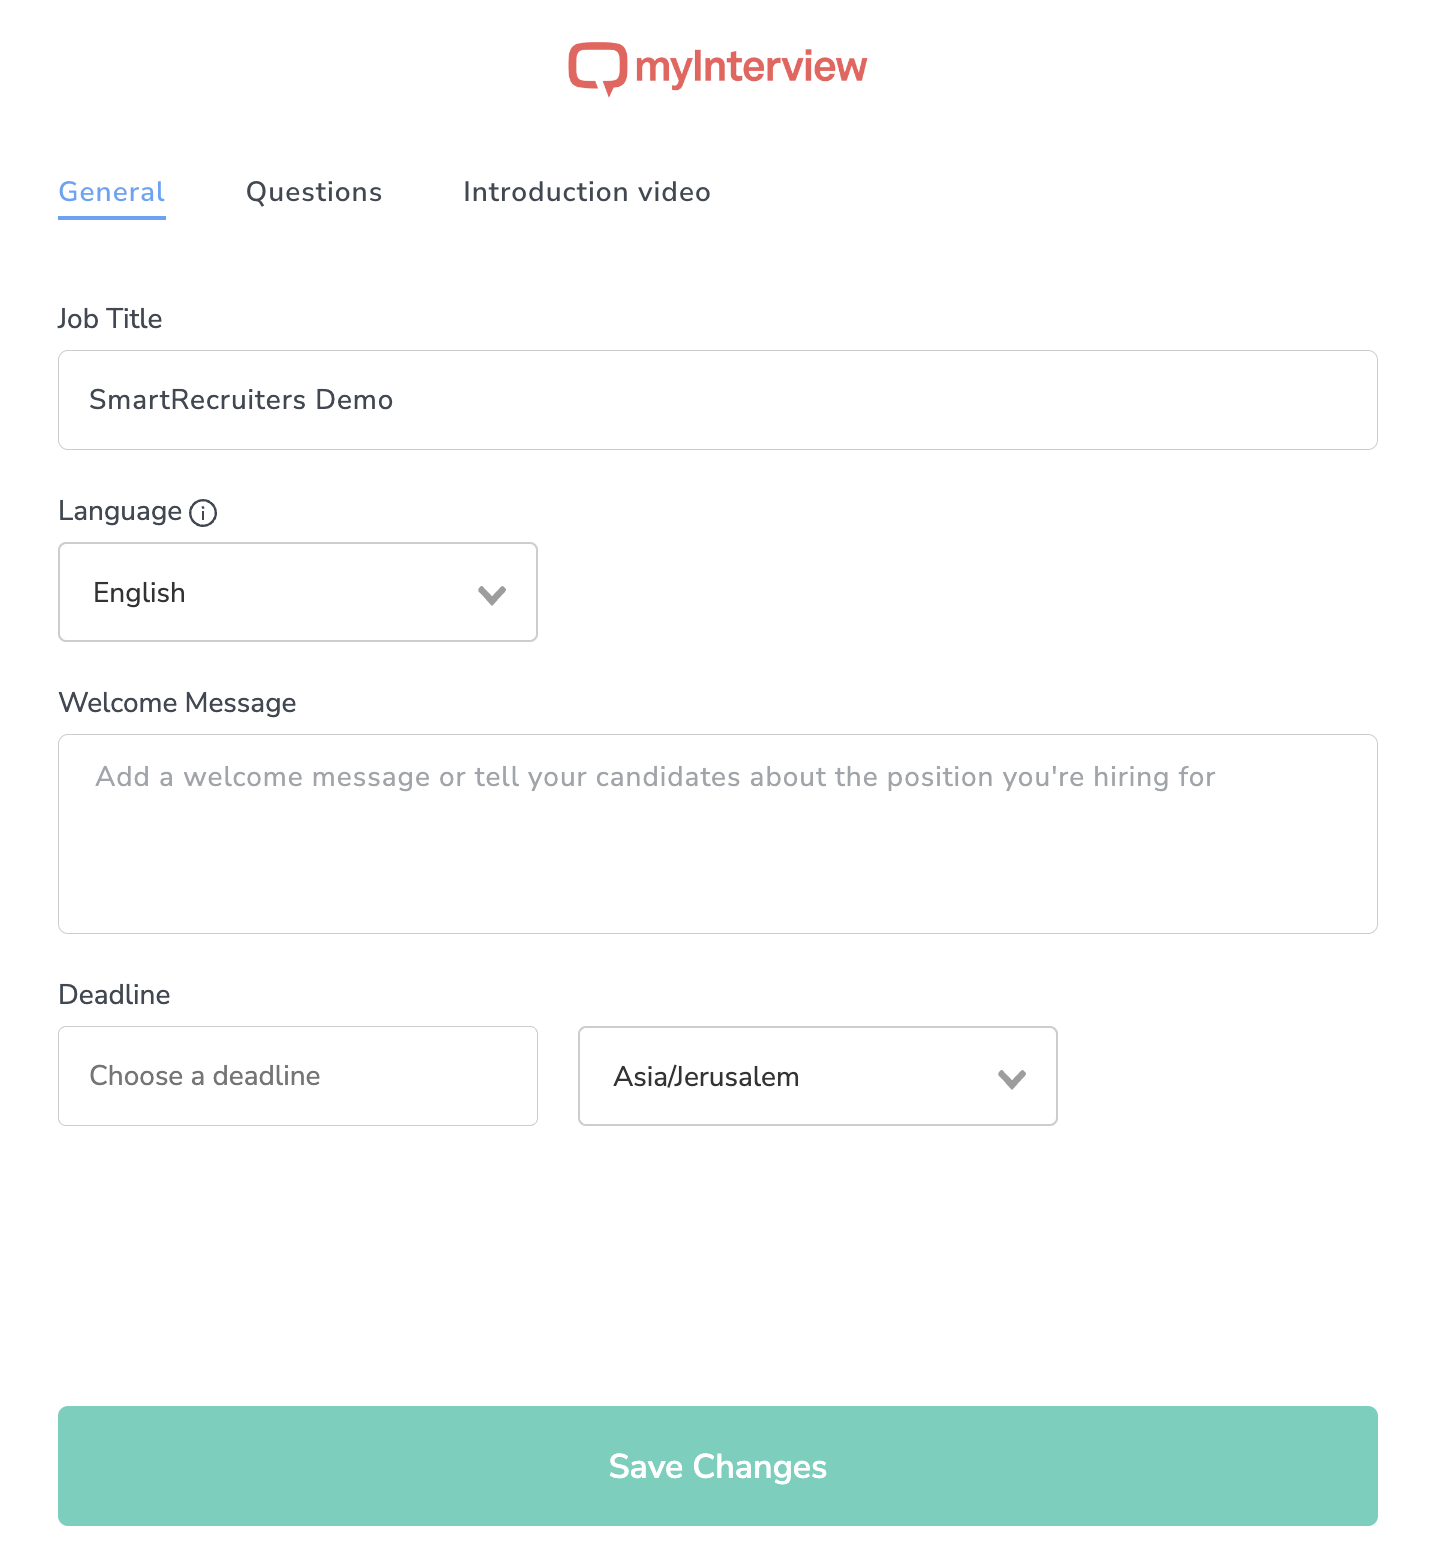This screenshot has width=1434, height=1556.
Task: Open the Choose a deadline date field
Action: pos(297,1076)
